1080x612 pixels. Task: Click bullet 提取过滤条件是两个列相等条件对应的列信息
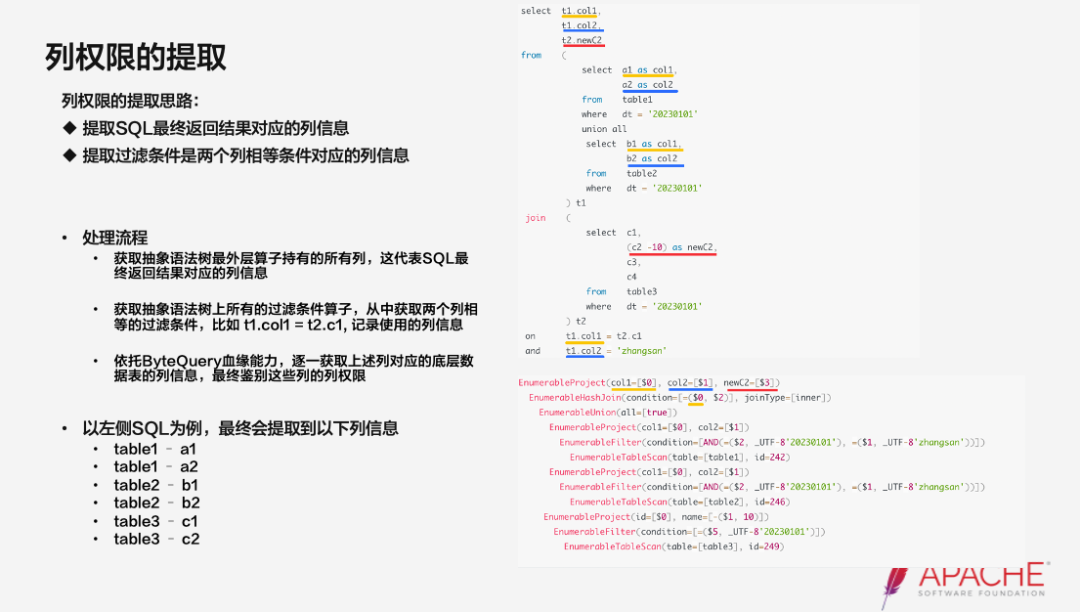pos(246,156)
